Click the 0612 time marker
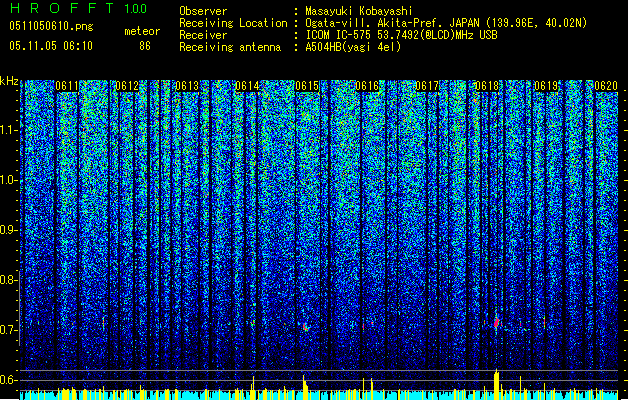Viewport: 629px width, 400px height. click(127, 86)
